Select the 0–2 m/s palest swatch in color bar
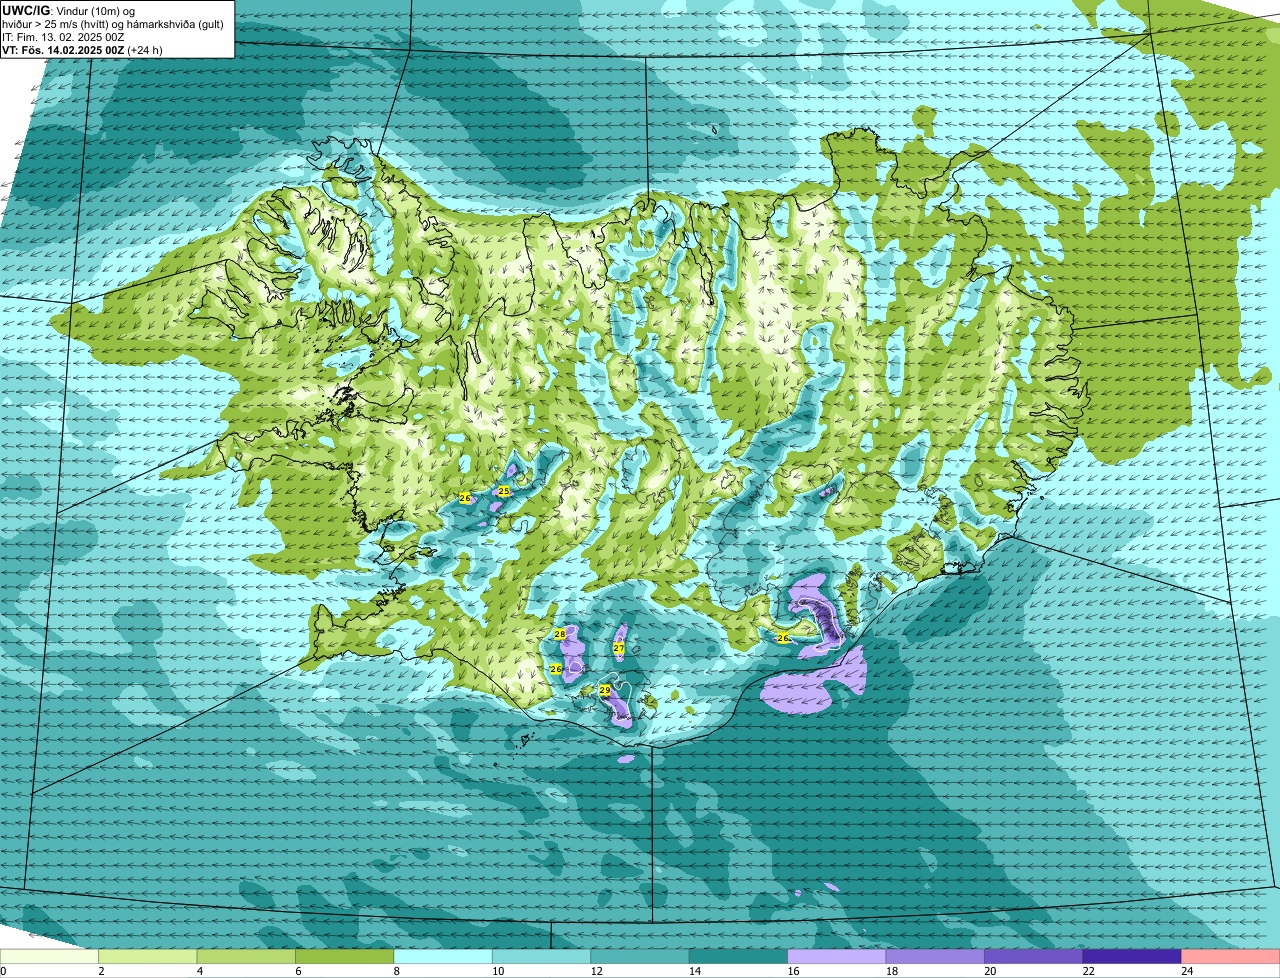This screenshot has width=1280, height=978. coord(49,956)
